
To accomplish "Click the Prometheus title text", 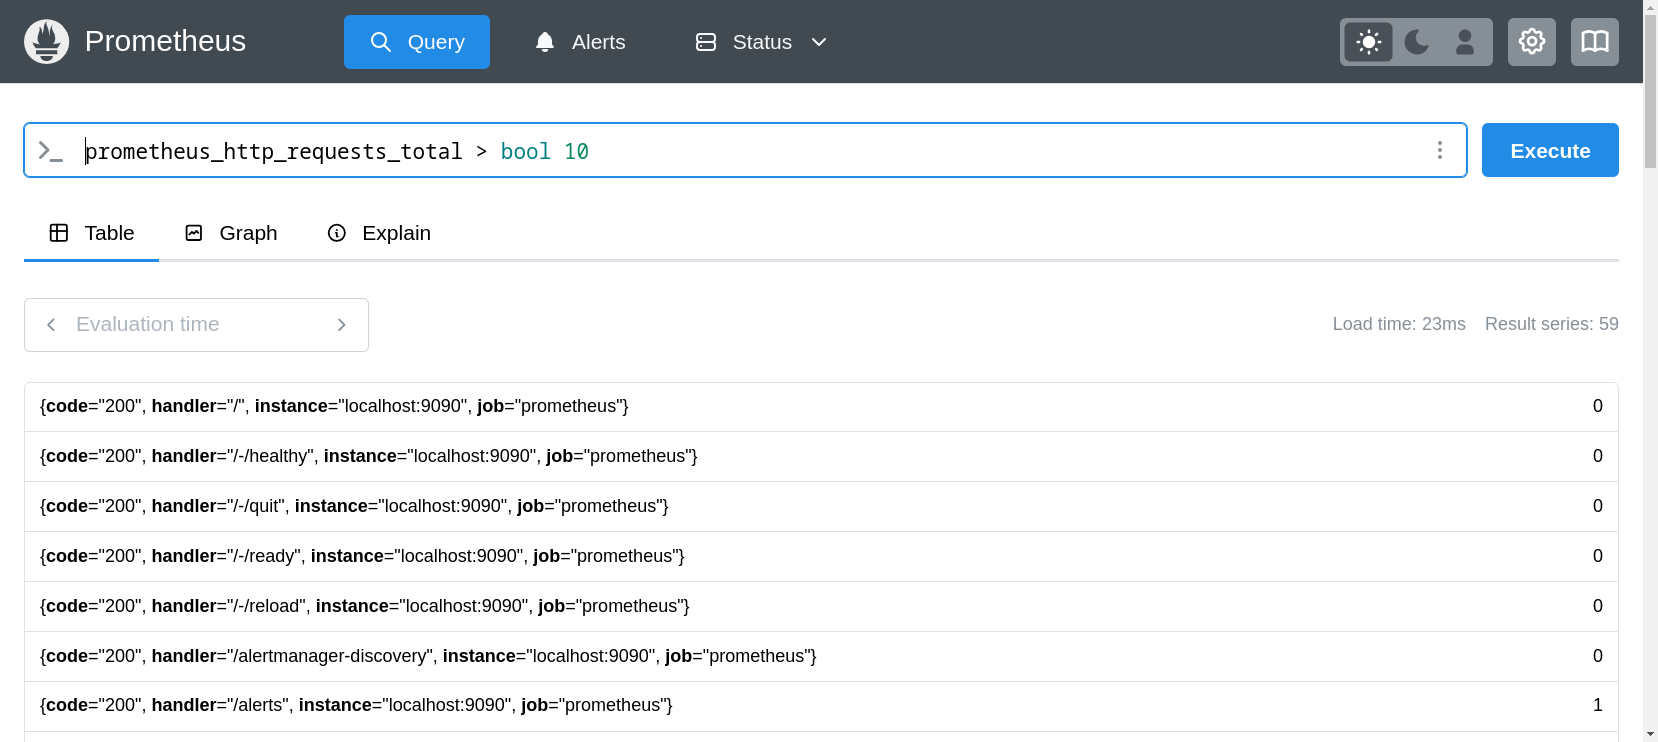I will click(x=165, y=41).
